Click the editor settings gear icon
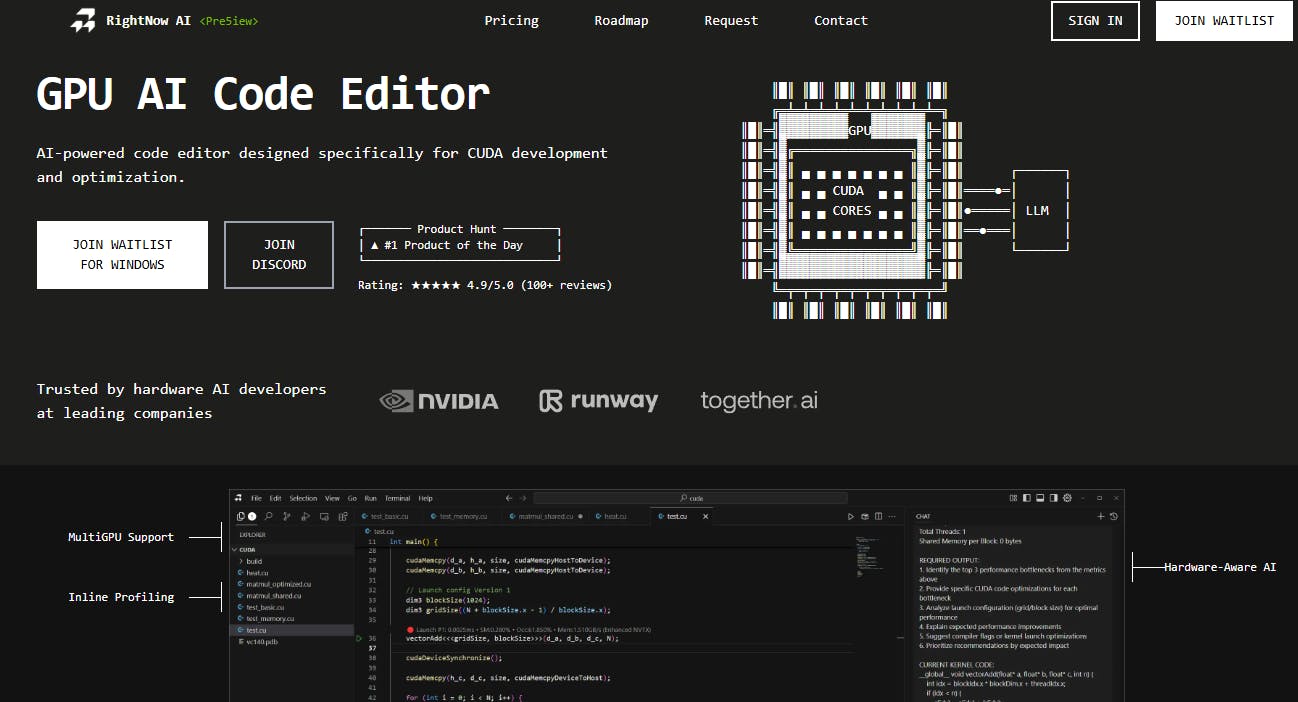The width and height of the screenshot is (1298, 702). pos(1067,498)
